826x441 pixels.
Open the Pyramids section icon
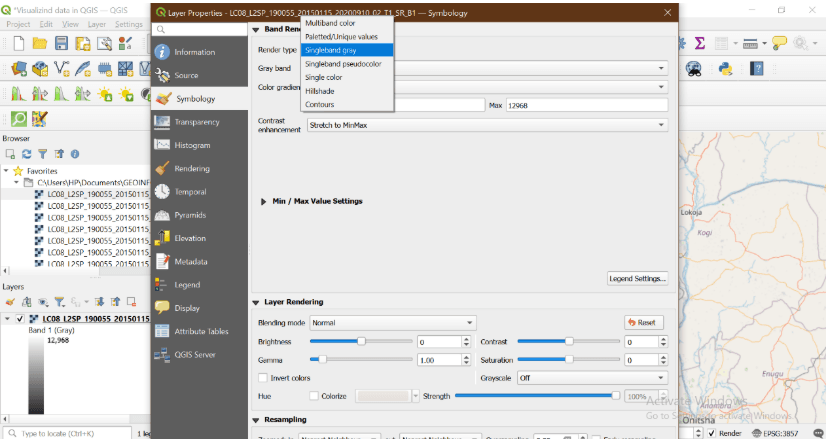163,215
